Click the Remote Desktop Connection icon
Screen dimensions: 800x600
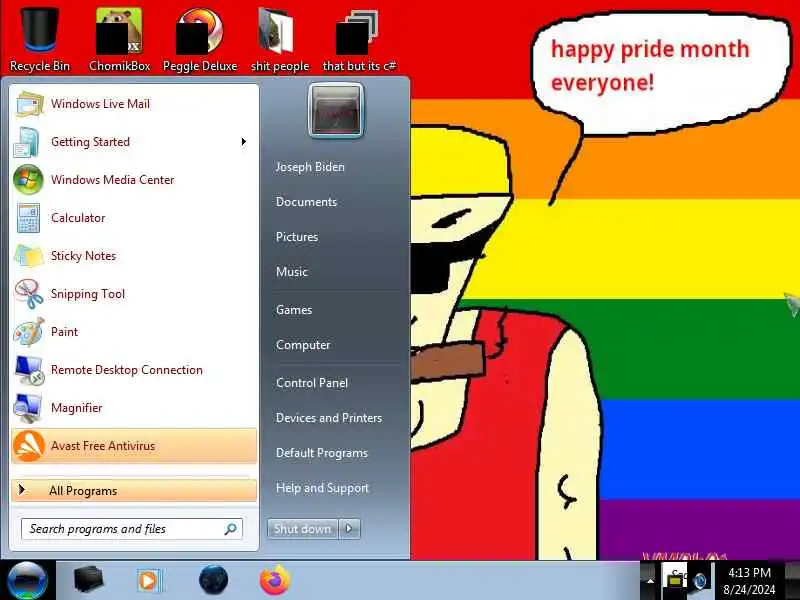tap(29, 370)
